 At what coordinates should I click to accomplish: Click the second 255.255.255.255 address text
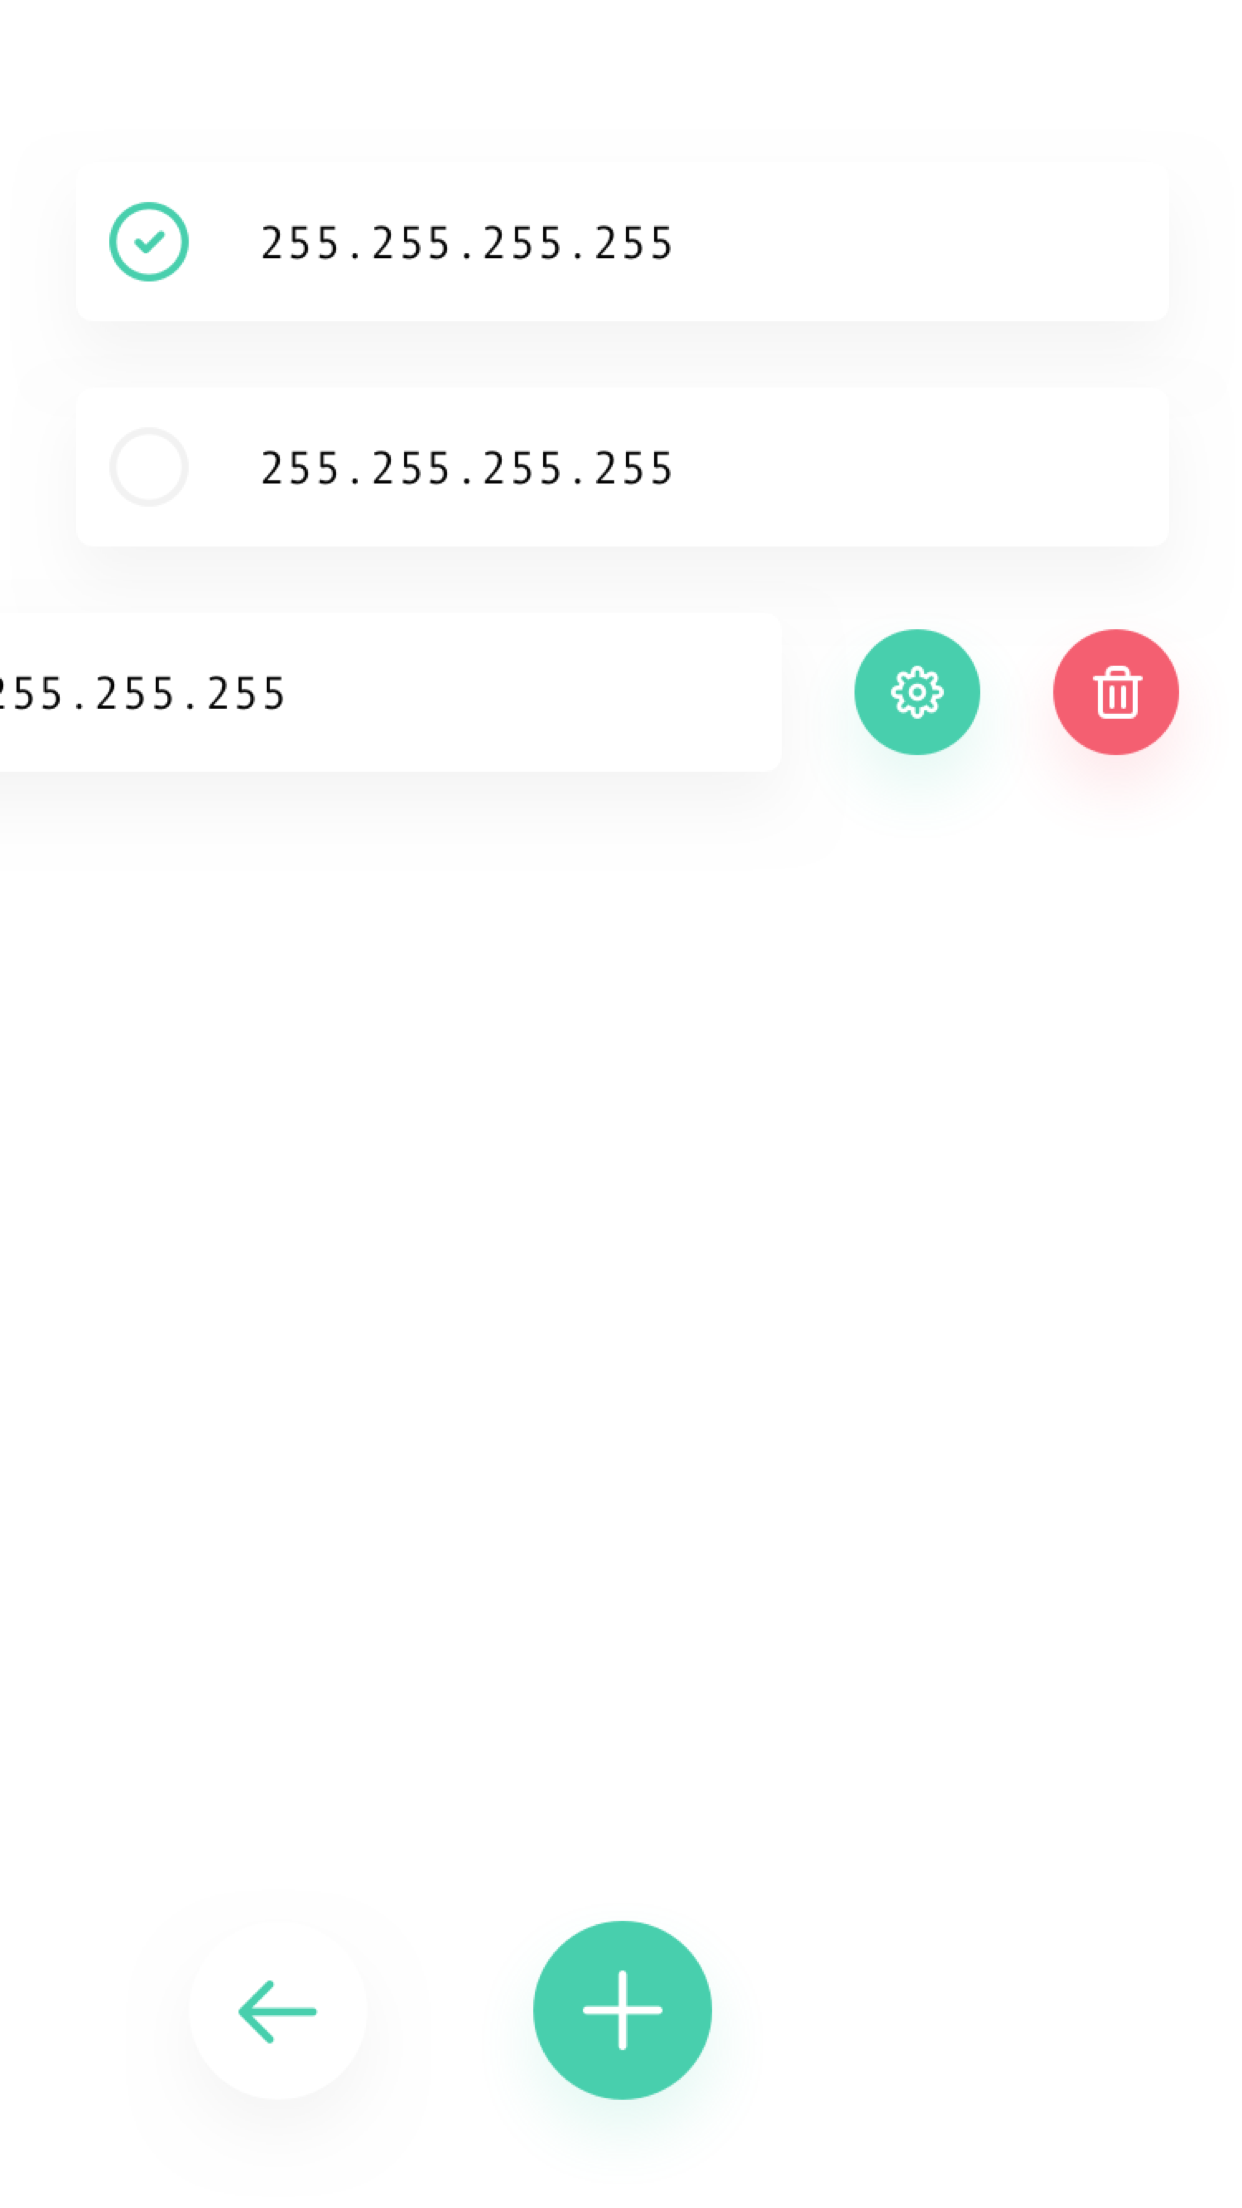coord(467,468)
